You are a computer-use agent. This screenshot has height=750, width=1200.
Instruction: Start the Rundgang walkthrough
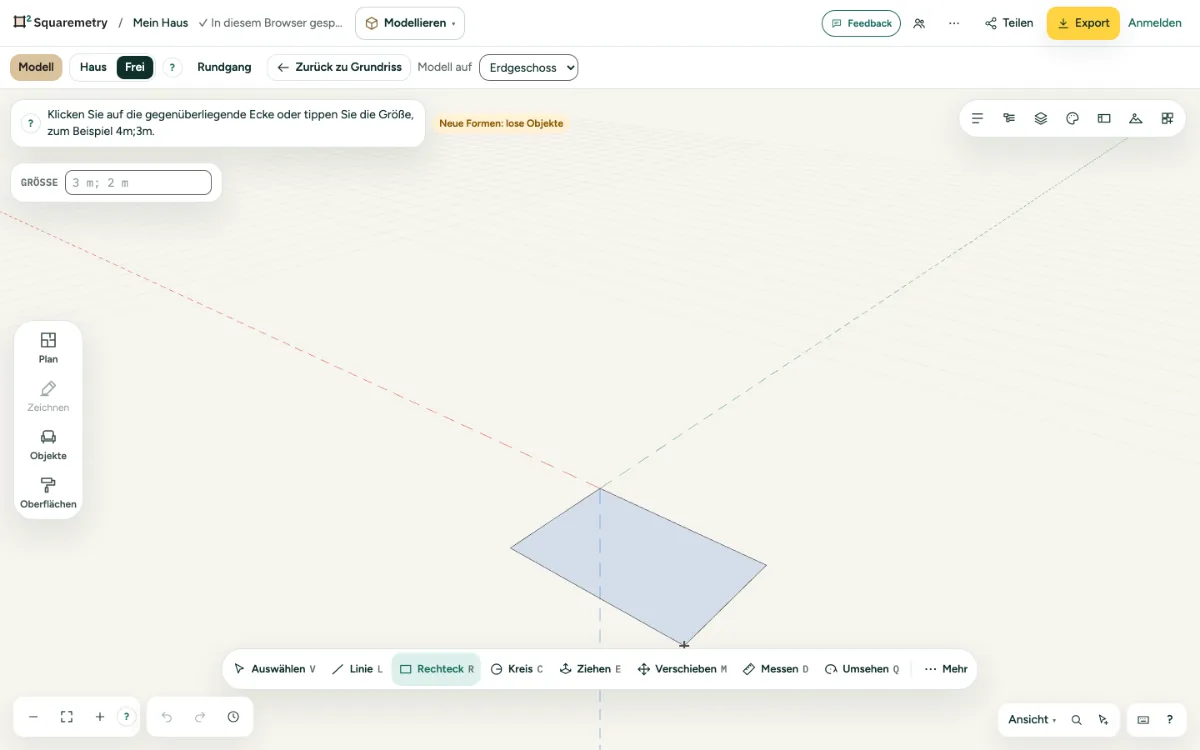coord(224,67)
